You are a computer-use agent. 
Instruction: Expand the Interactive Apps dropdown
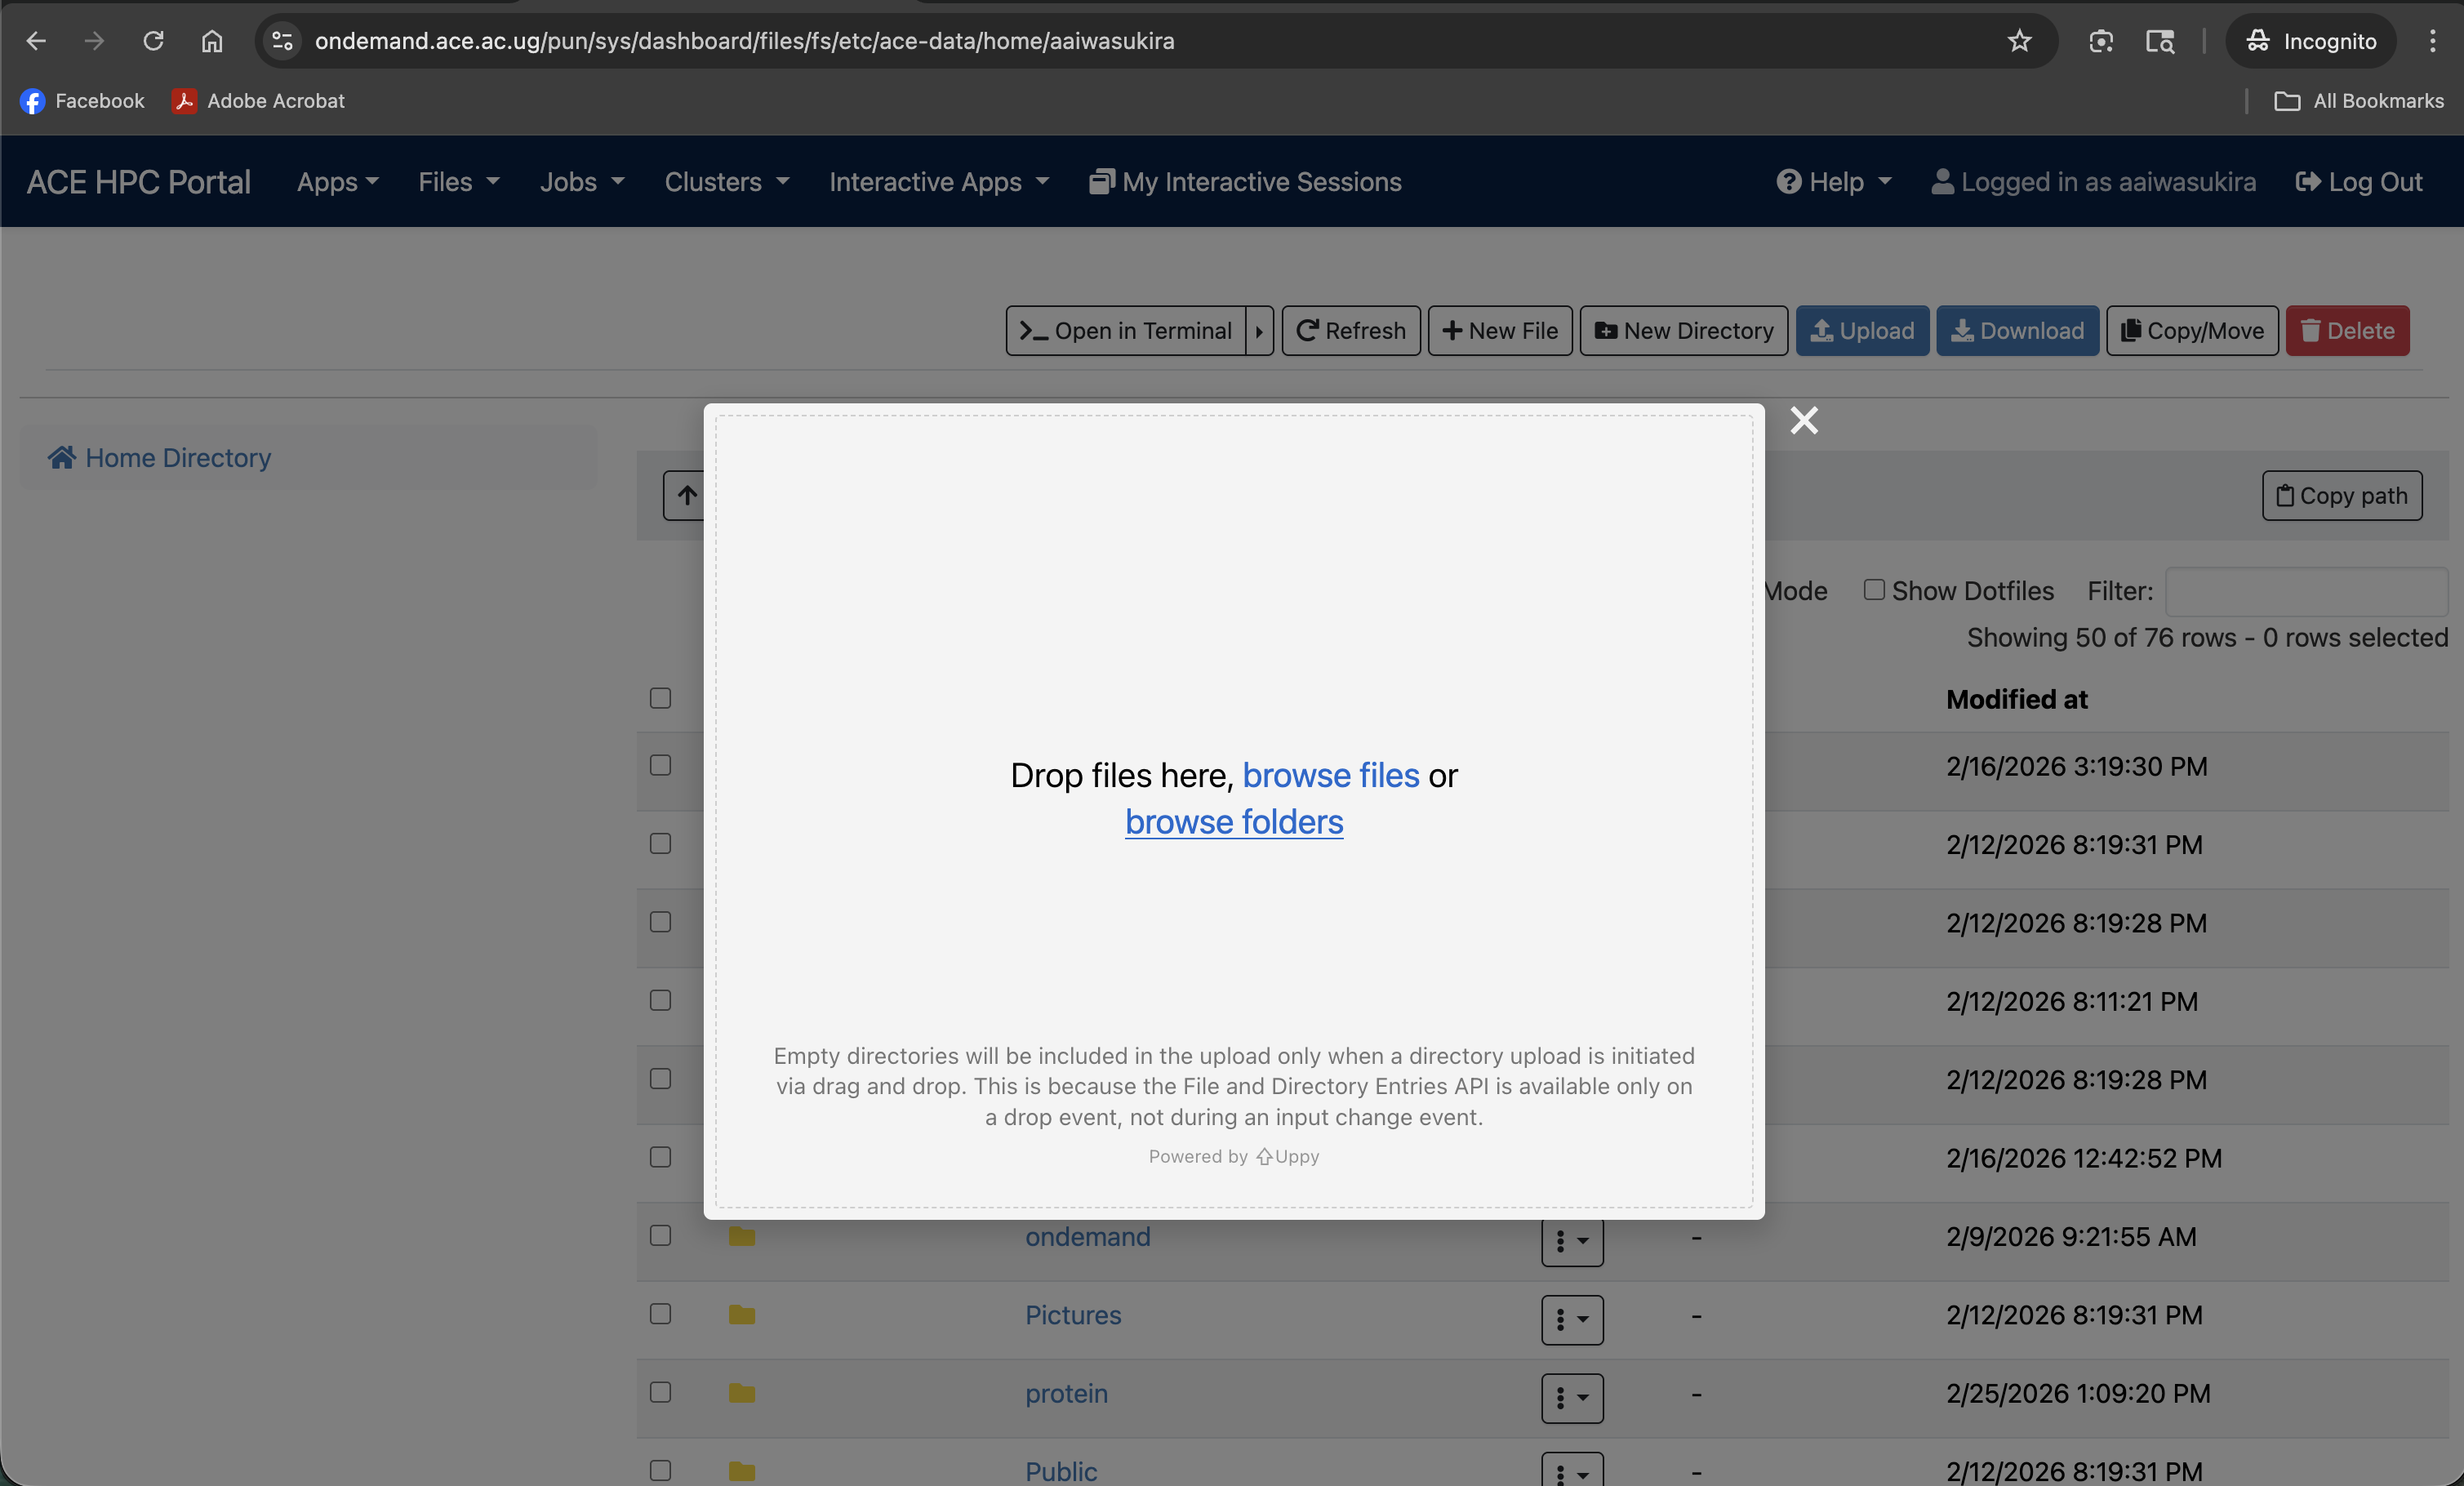tap(938, 182)
